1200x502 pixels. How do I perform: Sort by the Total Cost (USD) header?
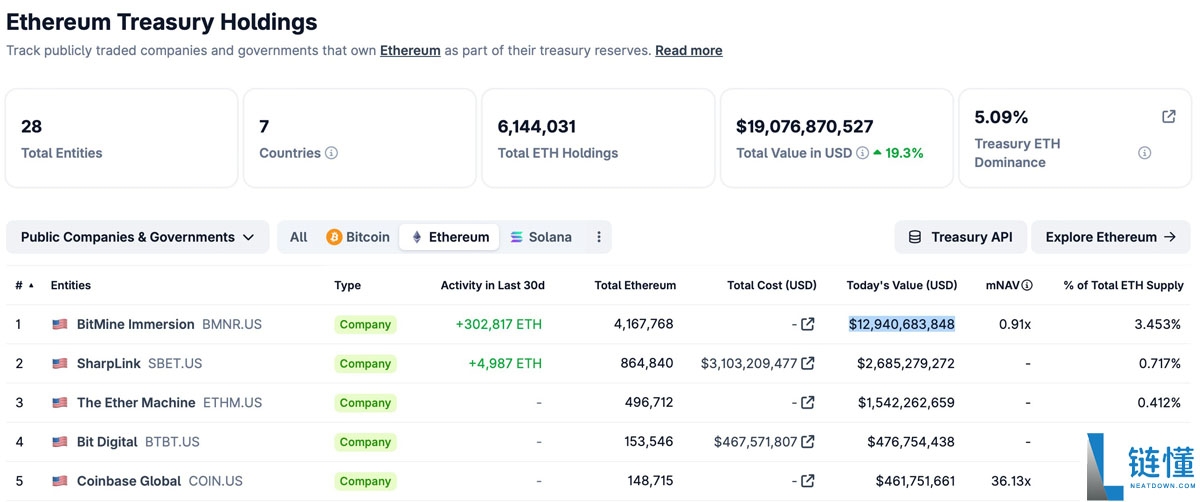click(772, 286)
